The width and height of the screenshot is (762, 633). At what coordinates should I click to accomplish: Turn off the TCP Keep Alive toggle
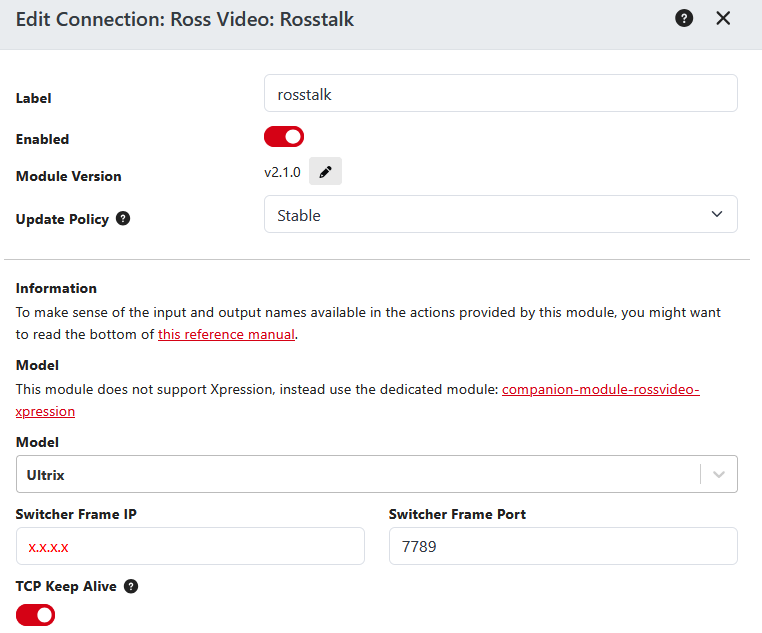click(36, 616)
